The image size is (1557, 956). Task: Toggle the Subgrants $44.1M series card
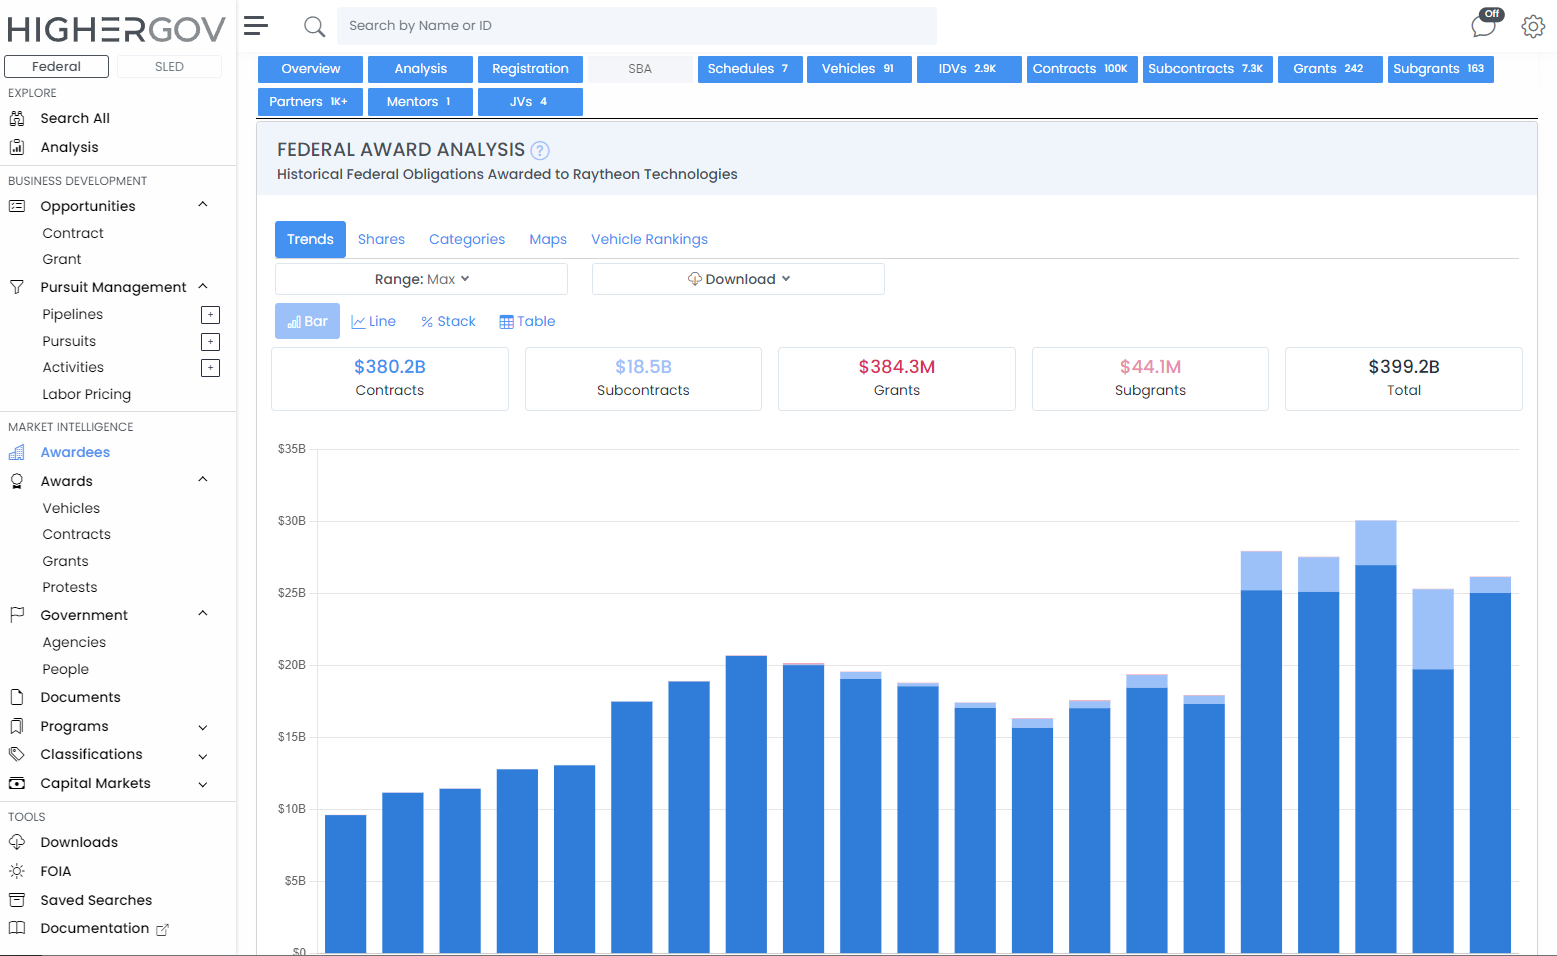(x=1150, y=378)
